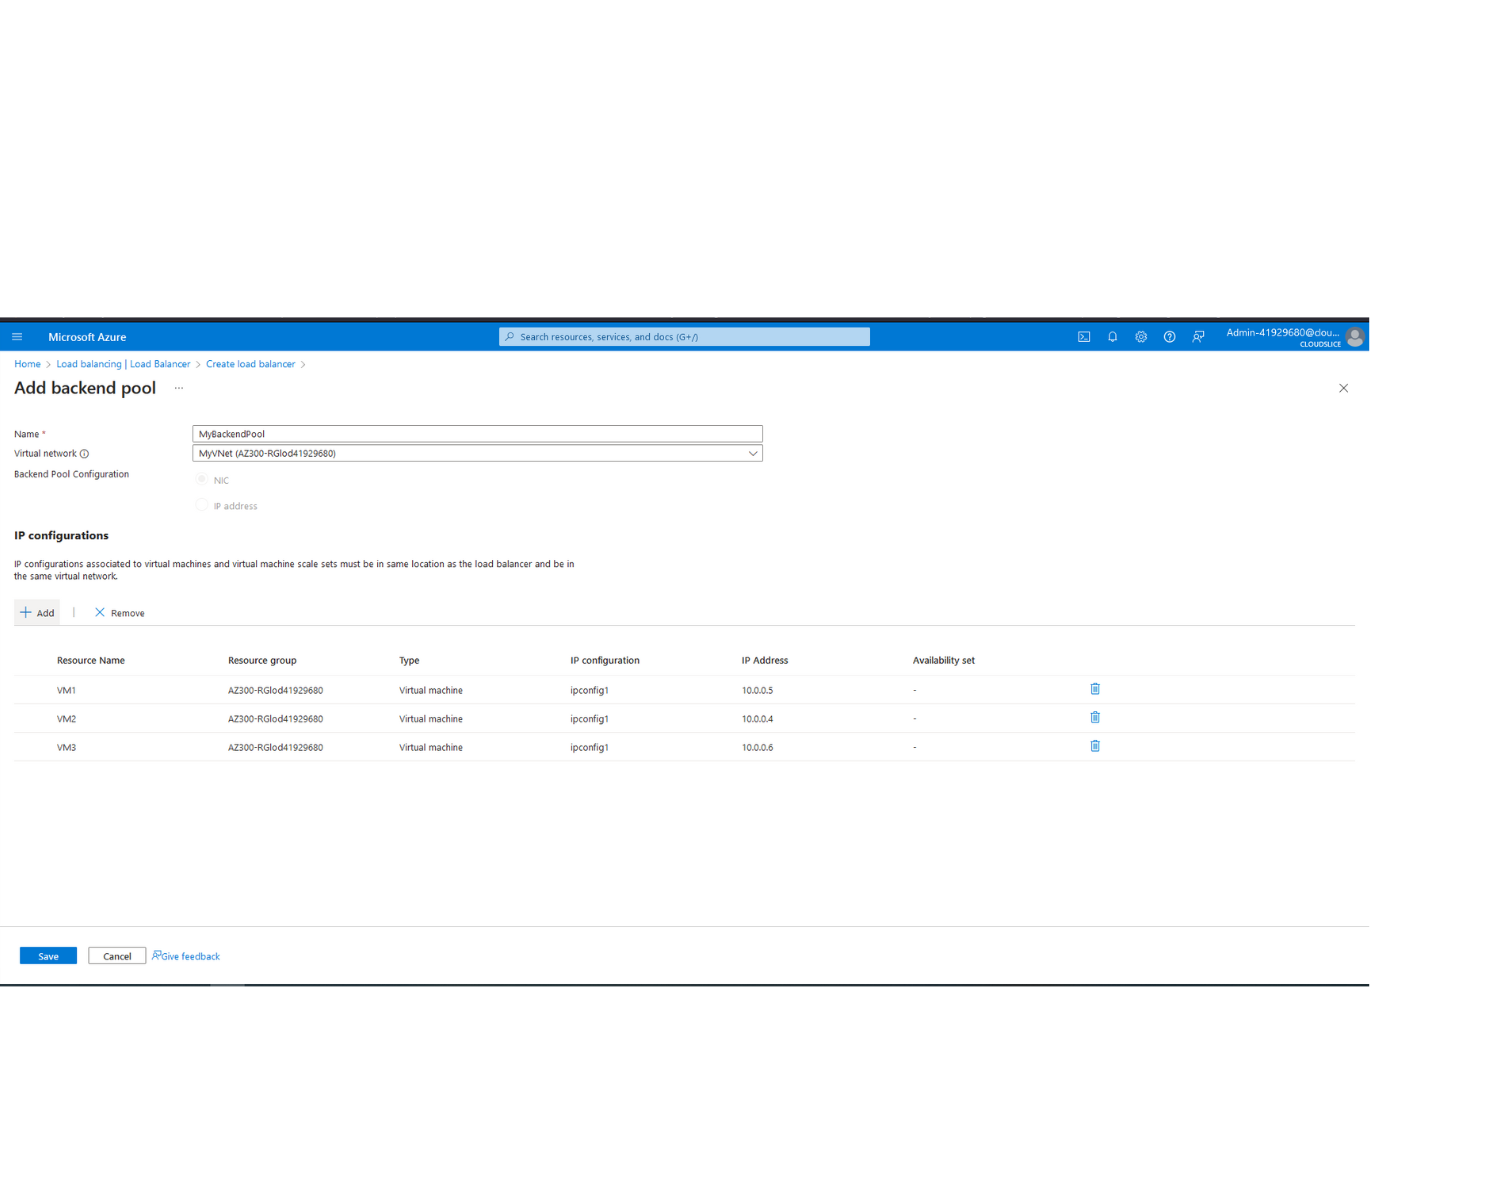Click the Type column header
Viewport: 1500px width, 1200px height.
pyautogui.click(x=409, y=660)
